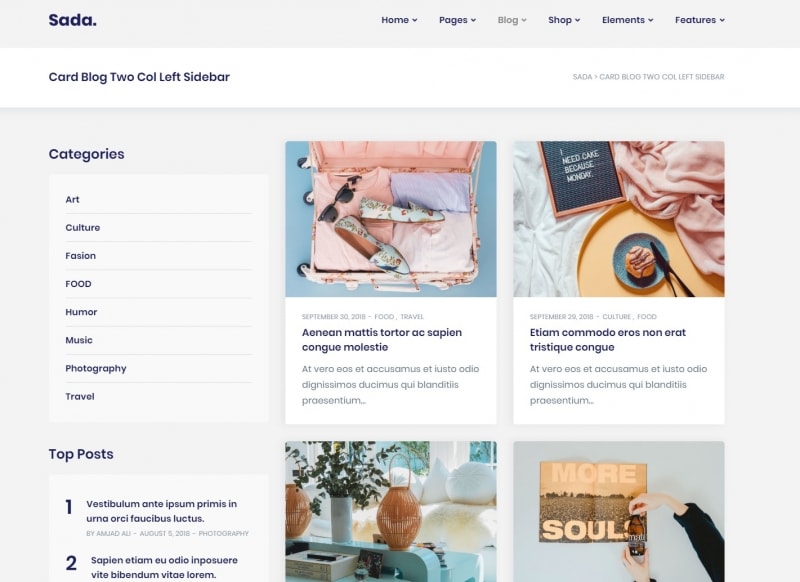Click the TRAVEL tag on first post

click(412, 317)
